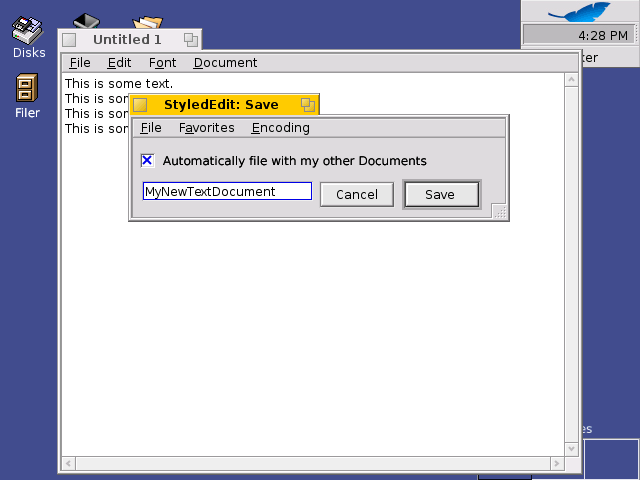Image resolution: width=640 pixels, height=480 pixels.
Task: Click the text line "This is some text."
Action: coord(119,83)
